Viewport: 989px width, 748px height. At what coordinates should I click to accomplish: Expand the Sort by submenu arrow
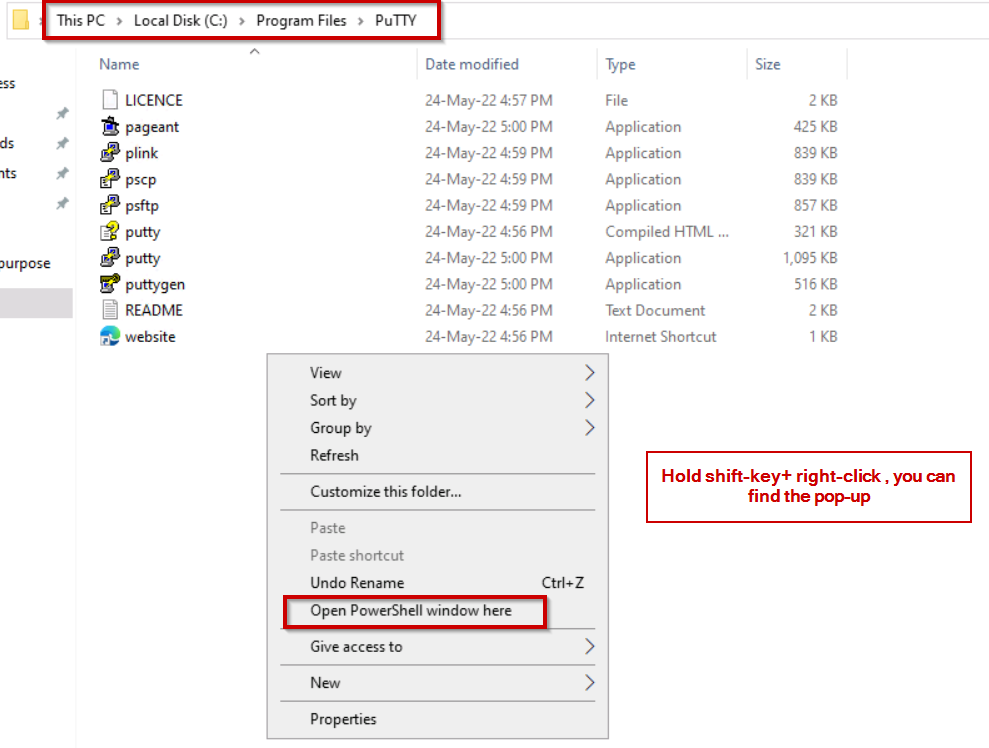[x=589, y=400]
